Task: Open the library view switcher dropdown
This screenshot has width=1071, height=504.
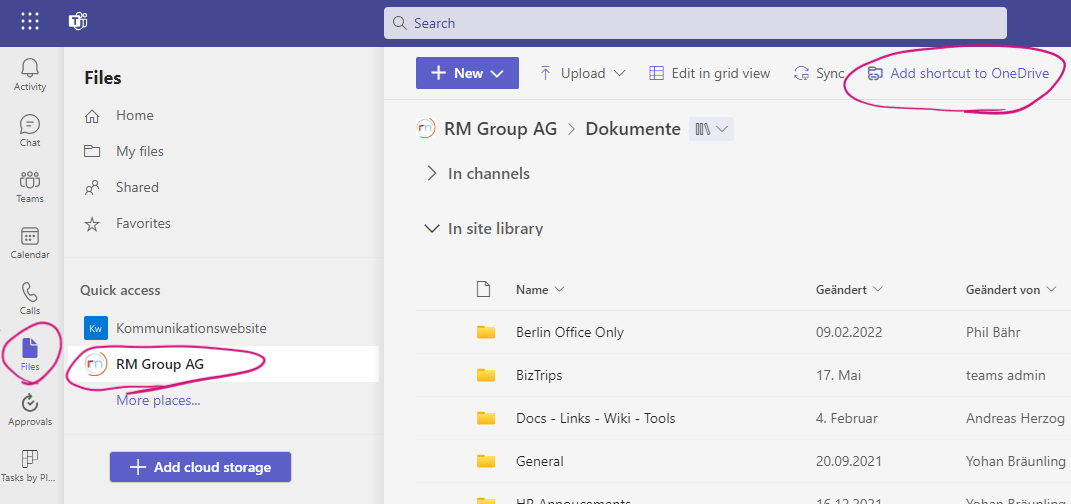Action: pyautogui.click(x=711, y=129)
